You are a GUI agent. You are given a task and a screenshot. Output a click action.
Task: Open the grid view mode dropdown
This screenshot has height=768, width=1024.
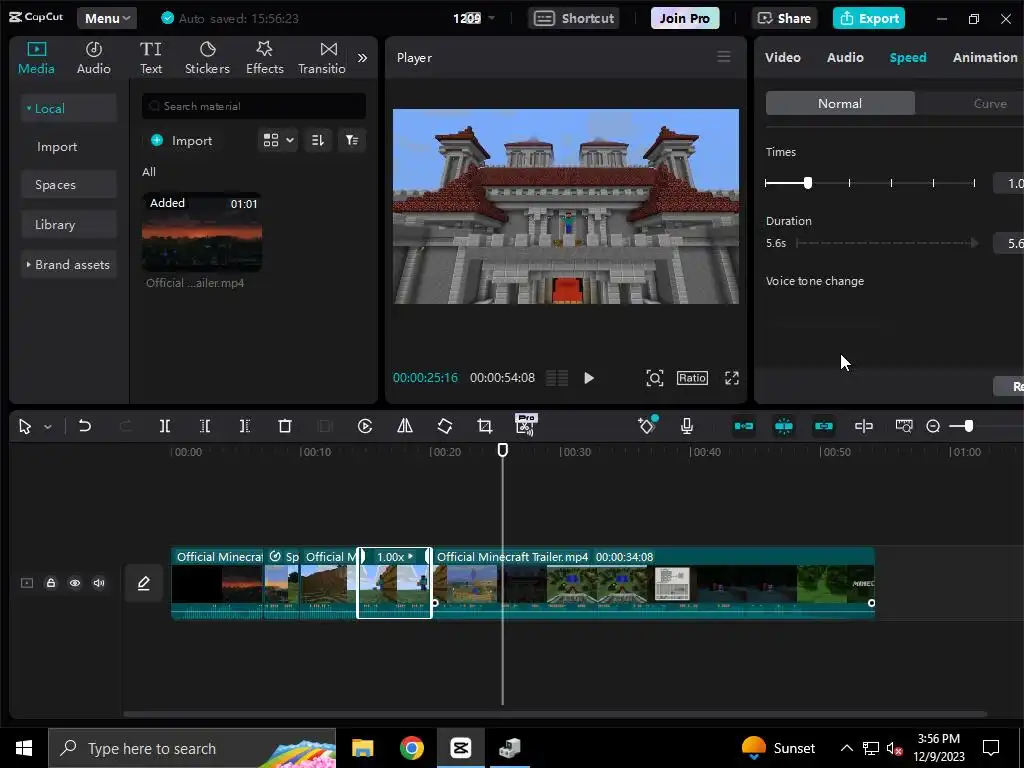point(279,140)
